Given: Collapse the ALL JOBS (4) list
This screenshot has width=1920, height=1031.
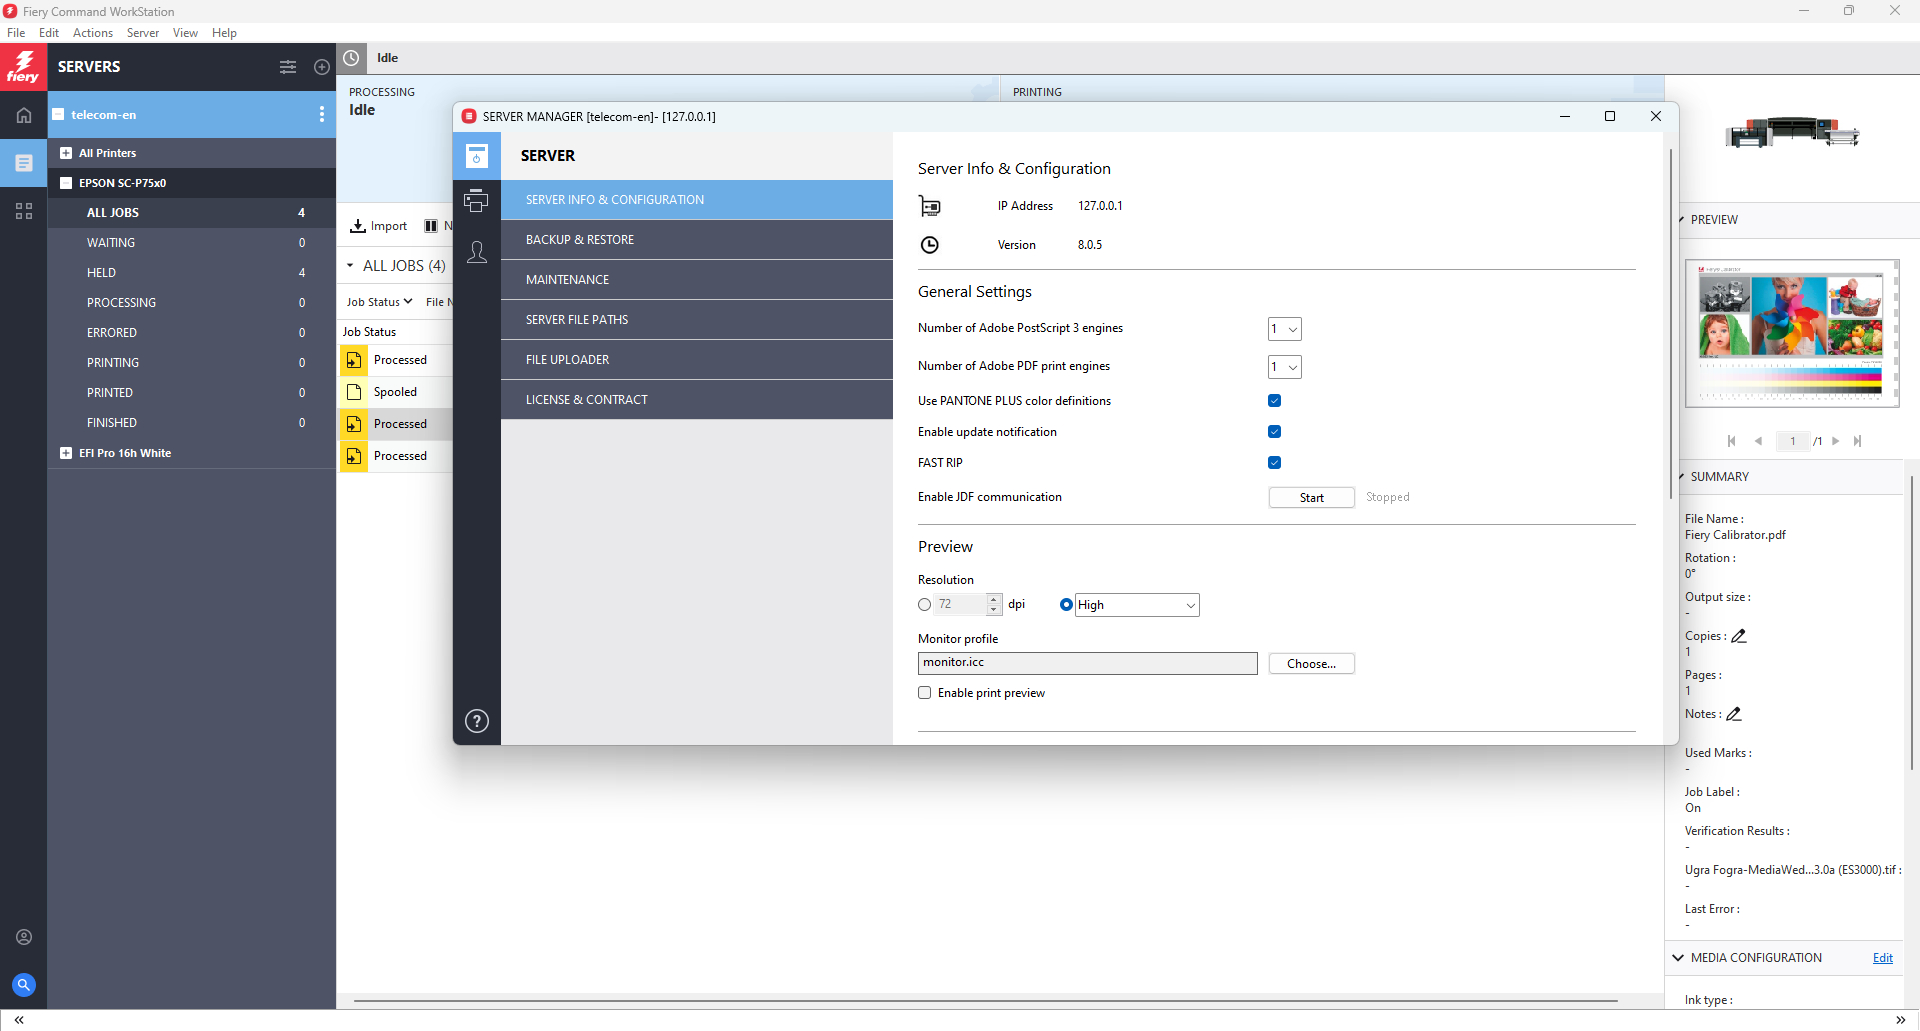Looking at the screenshot, I should (350, 266).
